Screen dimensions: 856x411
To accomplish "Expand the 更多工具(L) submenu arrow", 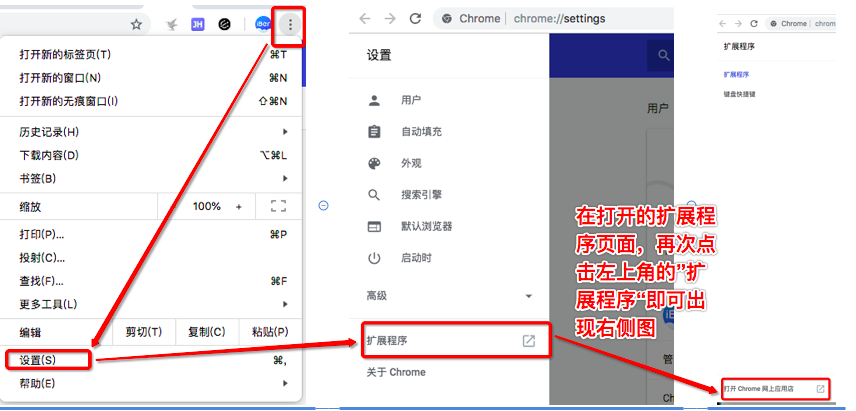I will pyautogui.click(x=285, y=304).
